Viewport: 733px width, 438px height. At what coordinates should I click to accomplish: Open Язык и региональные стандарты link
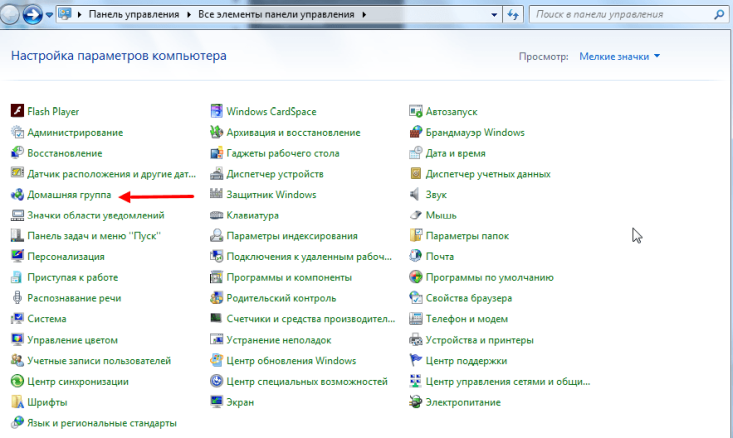click(102, 423)
